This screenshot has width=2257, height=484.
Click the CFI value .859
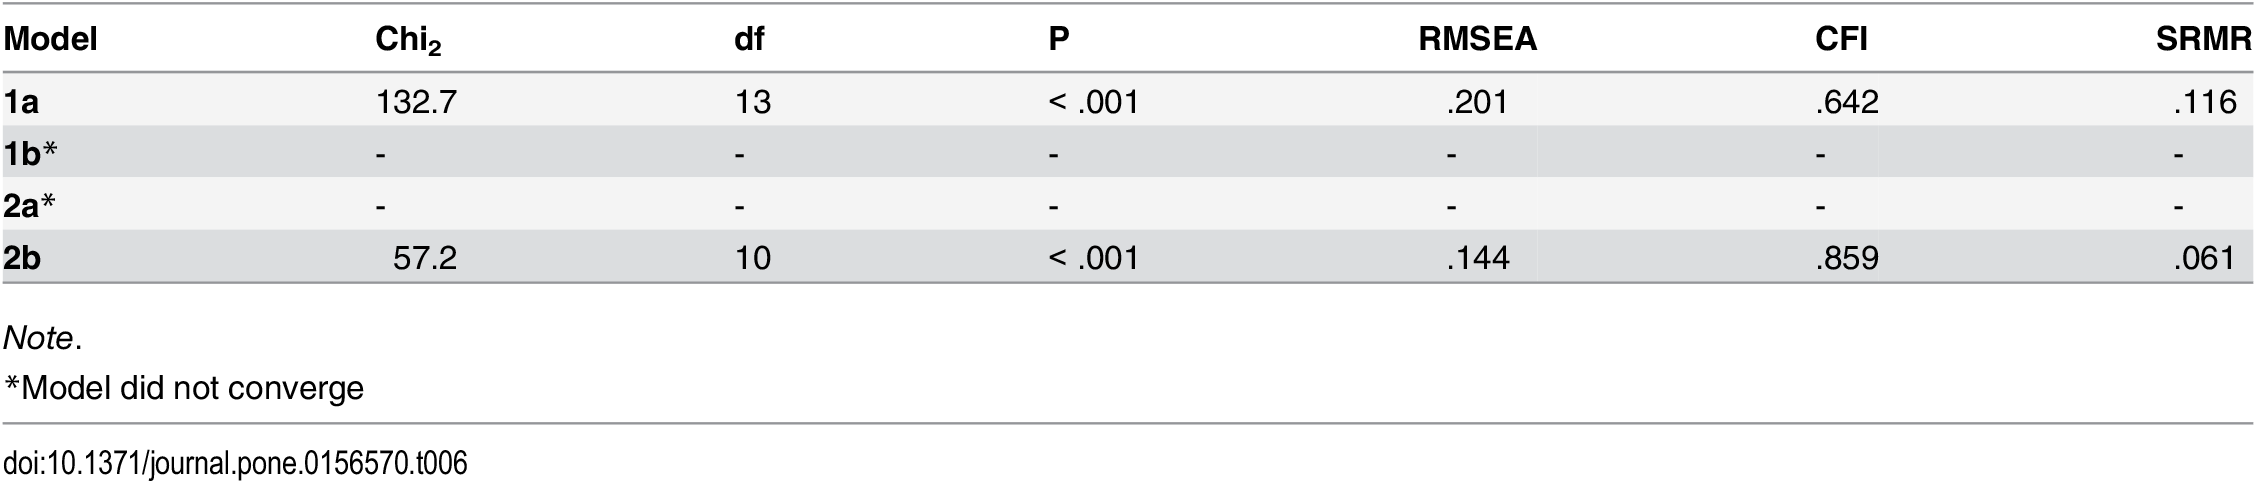[1847, 258]
